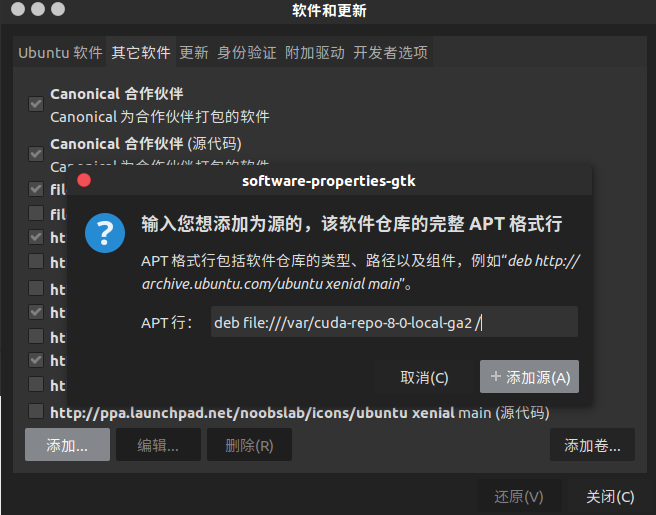656x515 pixels.
Task: Switch to the Ubuntu 软件 tab
Action: [x=60, y=53]
